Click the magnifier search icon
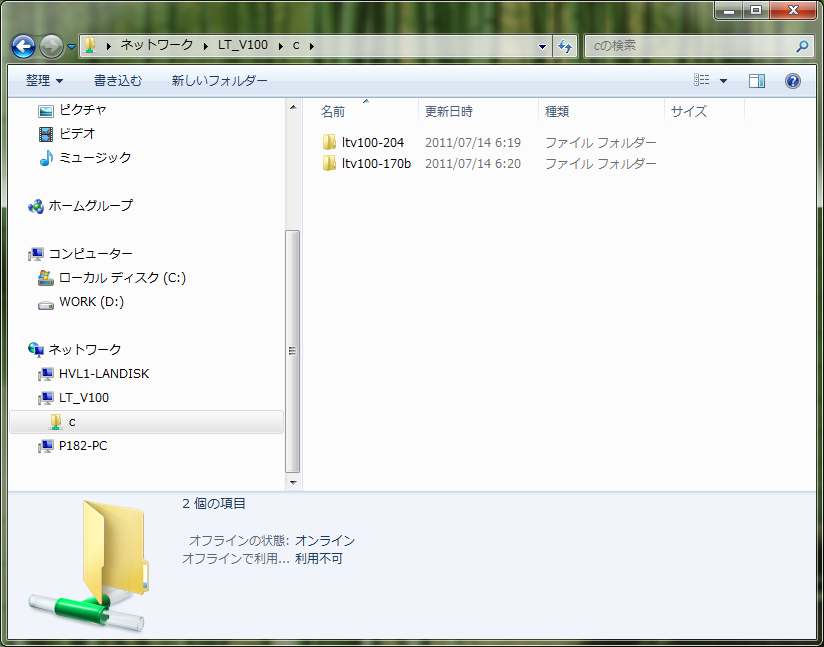824x647 pixels. (x=802, y=46)
